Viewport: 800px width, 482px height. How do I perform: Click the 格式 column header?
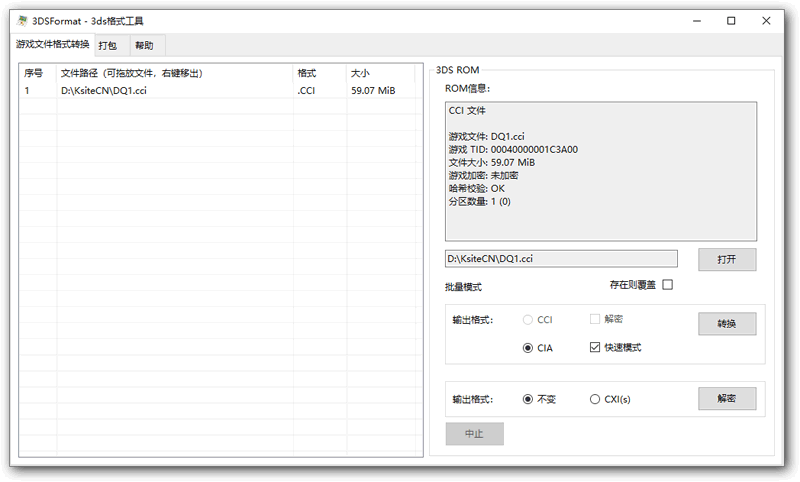[x=319, y=73]
